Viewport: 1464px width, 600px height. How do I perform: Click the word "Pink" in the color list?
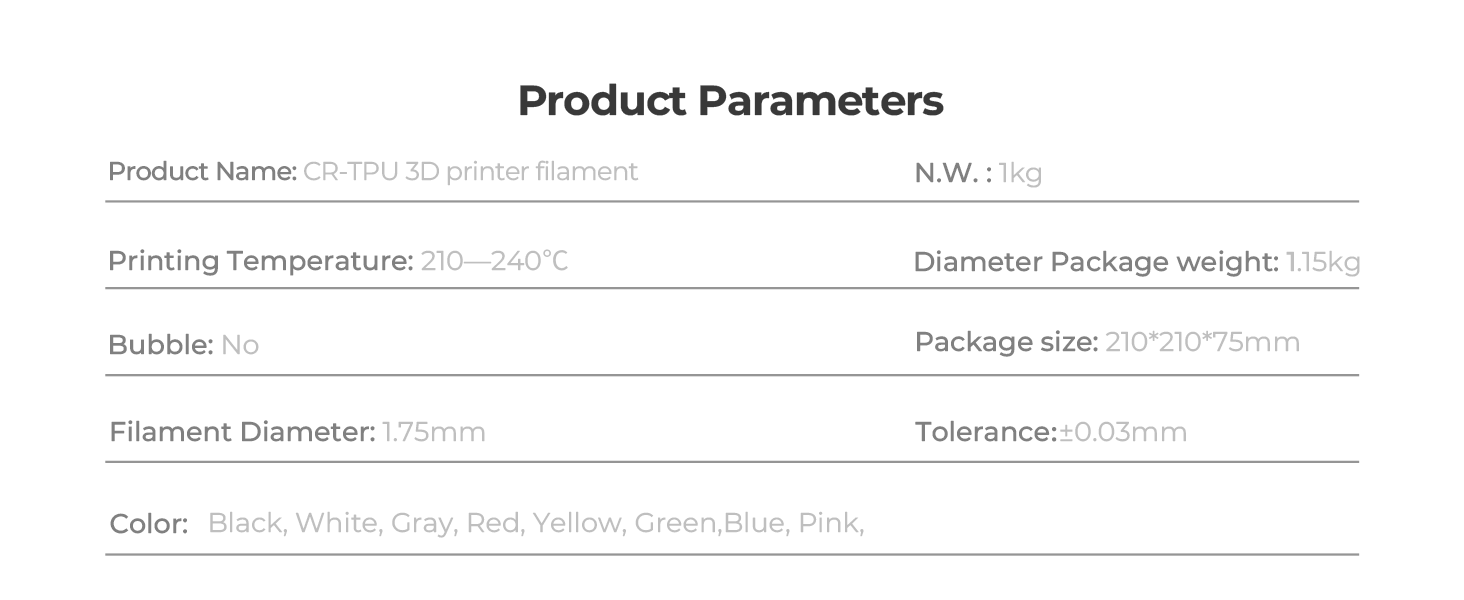point(828,522)
